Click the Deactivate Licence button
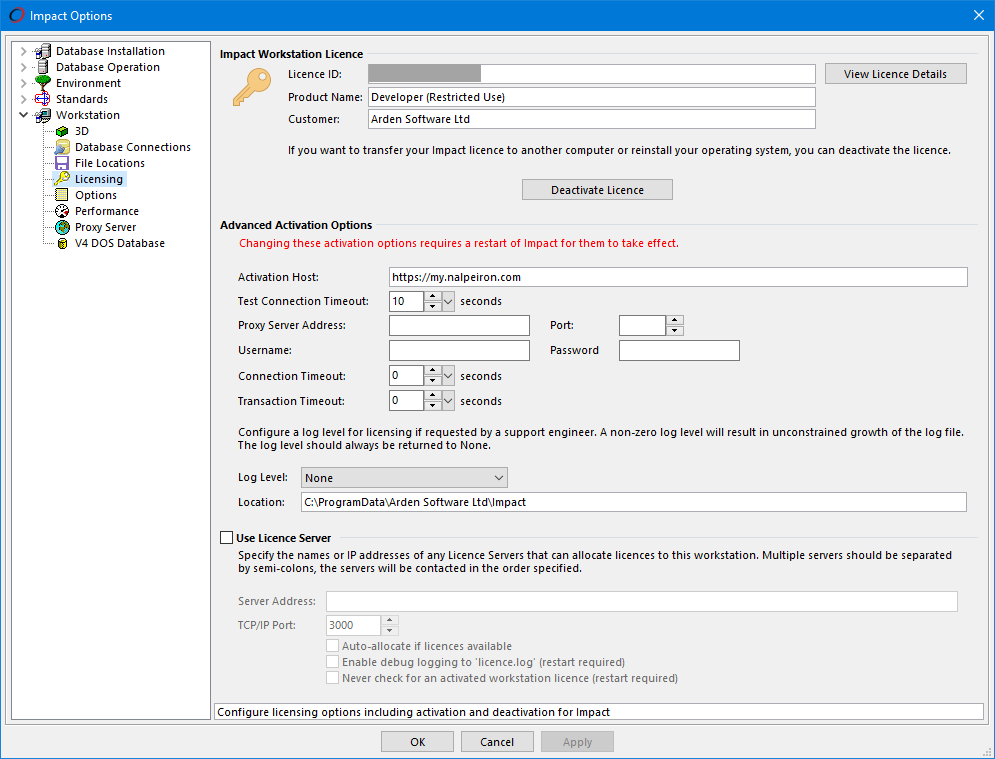This screenshot has height=759, width=995. click(x=597, y=190)
